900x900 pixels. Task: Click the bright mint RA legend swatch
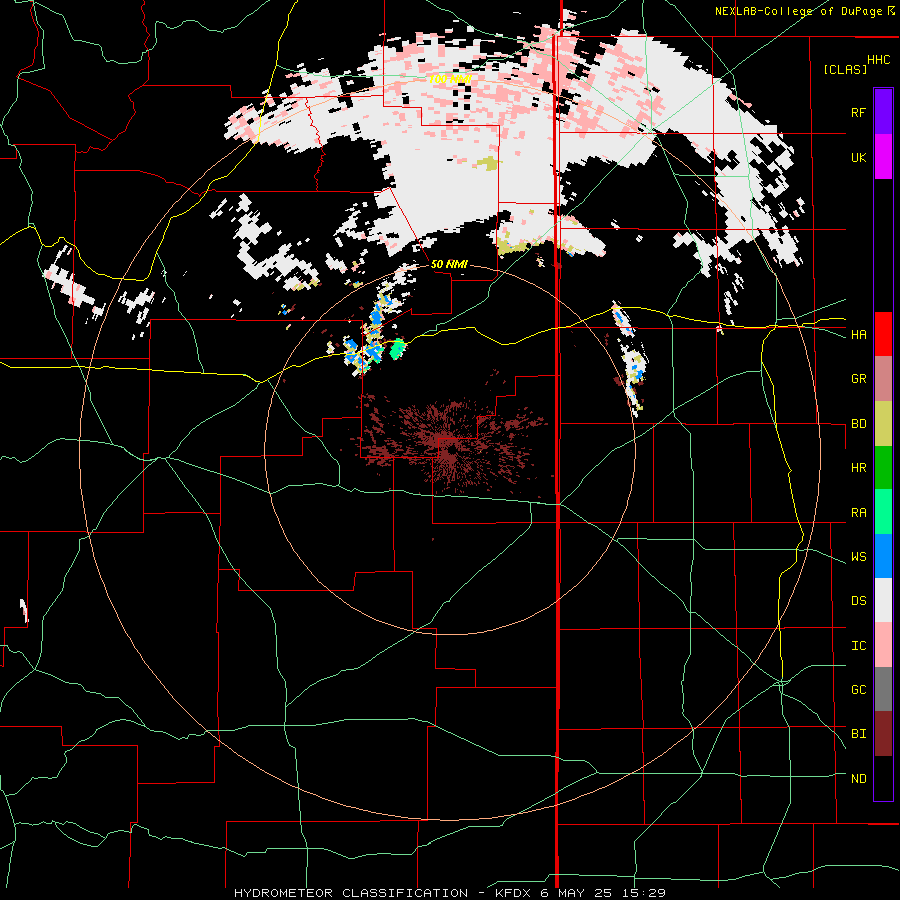pos(883,512)
